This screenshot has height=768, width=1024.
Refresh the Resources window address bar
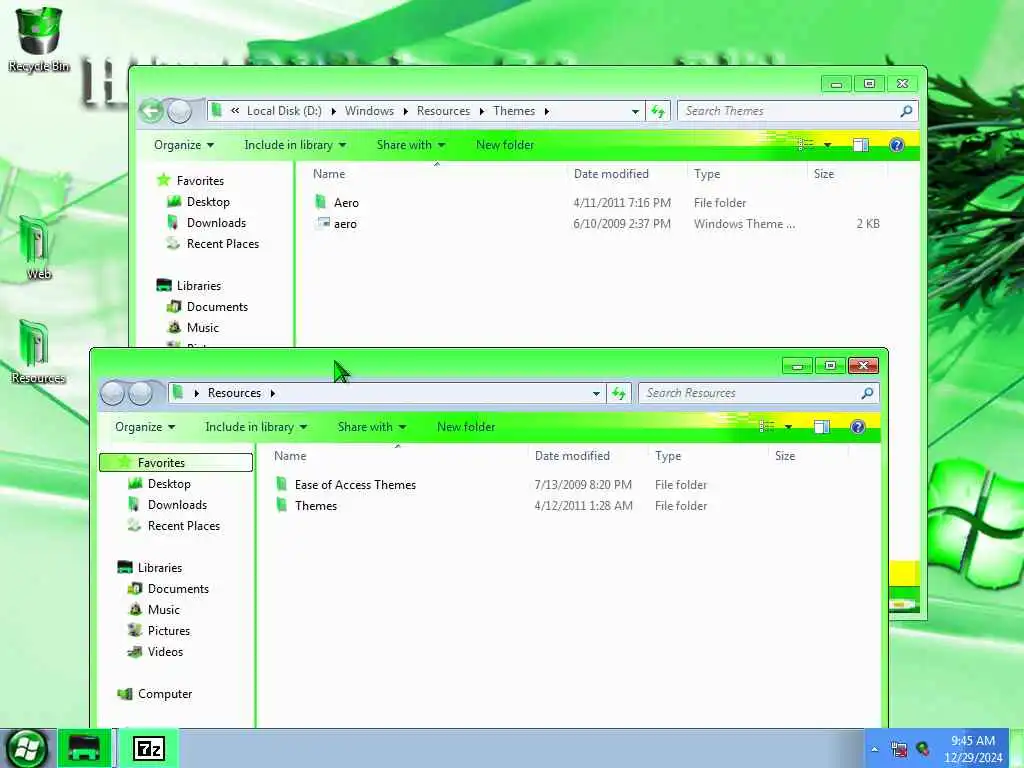tap(618, 393)
